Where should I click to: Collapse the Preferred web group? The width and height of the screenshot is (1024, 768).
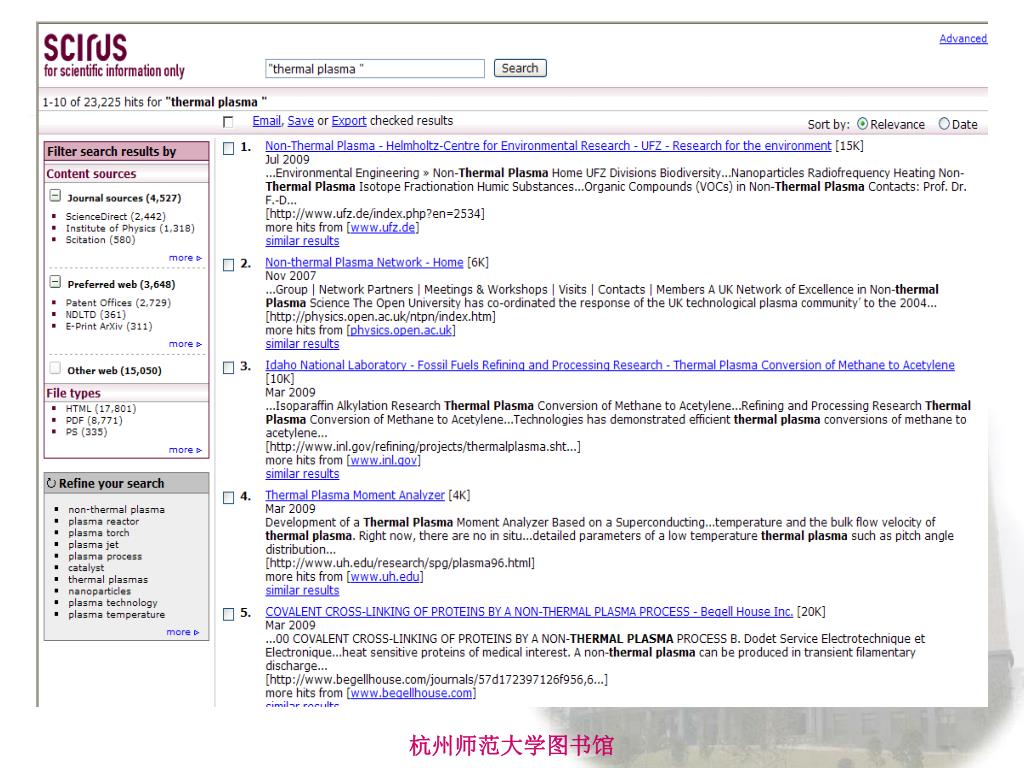(56, 282)
